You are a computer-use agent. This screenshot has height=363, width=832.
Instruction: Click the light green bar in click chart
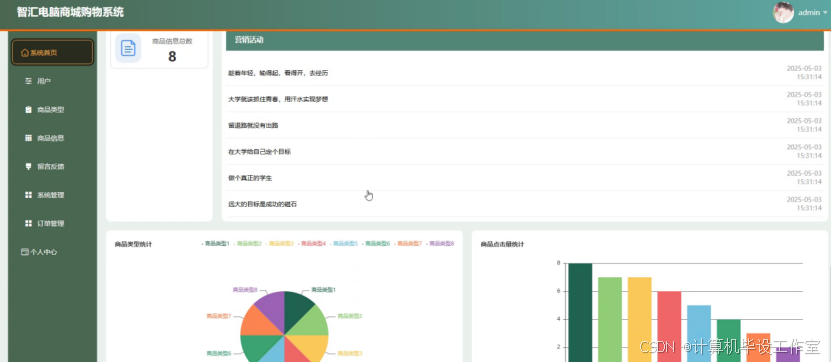610,319
